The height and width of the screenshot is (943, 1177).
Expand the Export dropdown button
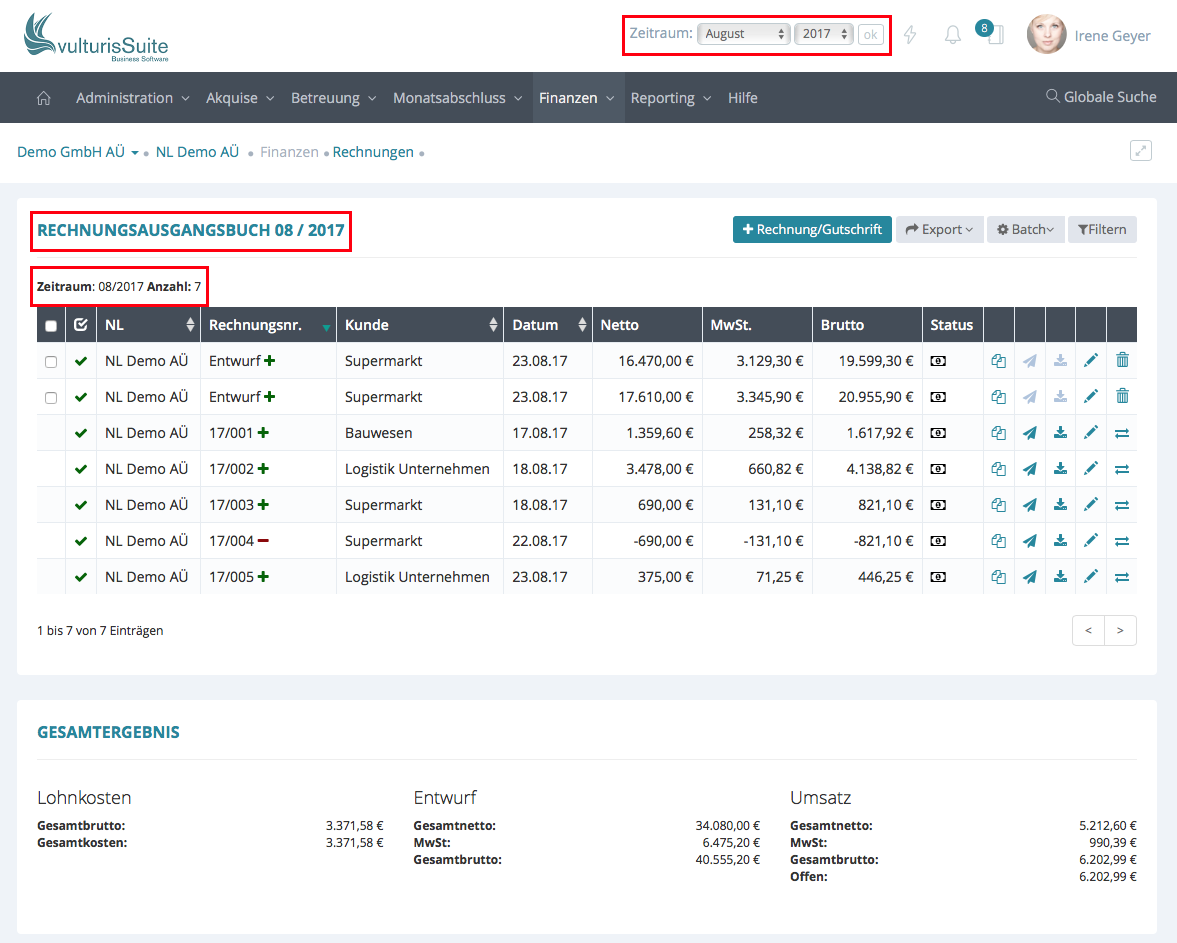tap(939, 230)
